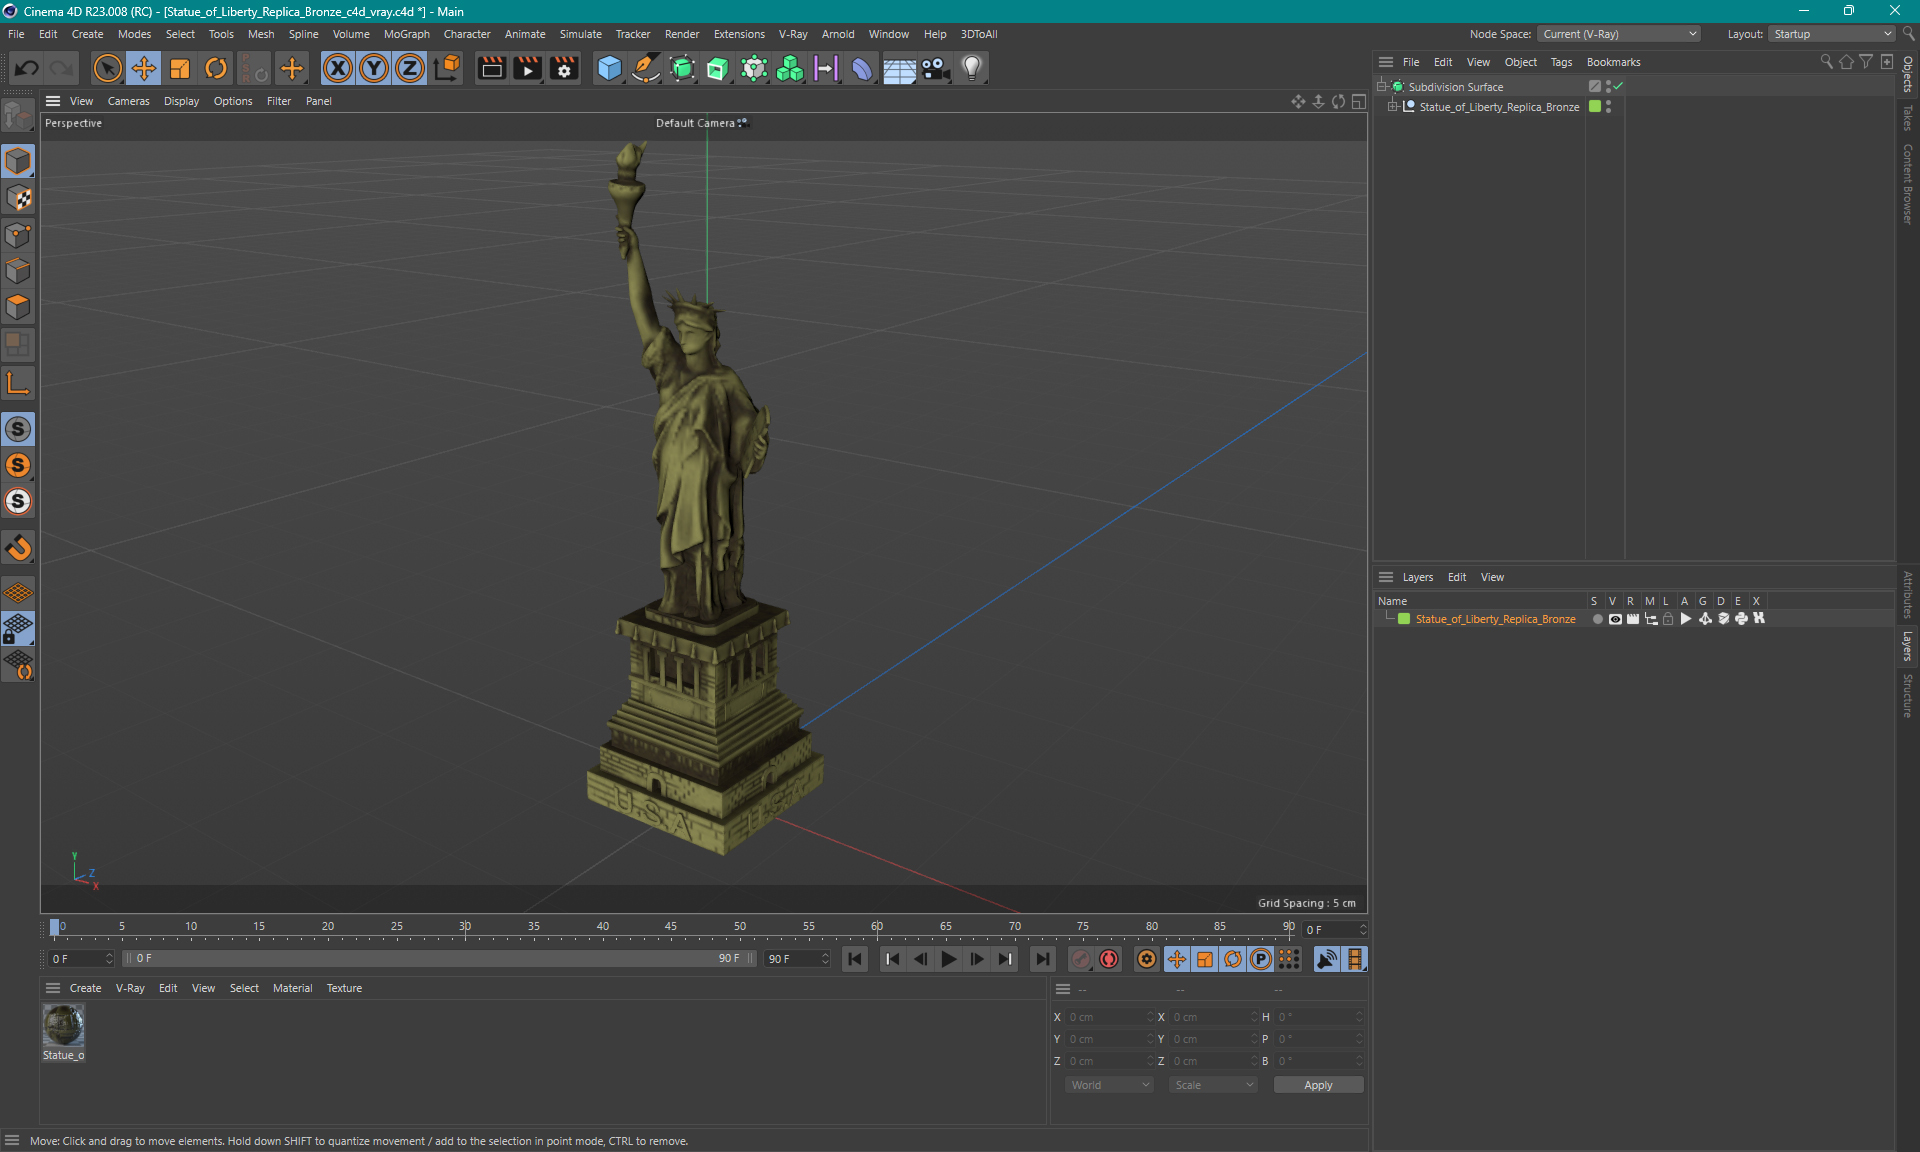The height and width of the screenshot is (1152, 1920).
Task: Click the X position input field
Action: point(1108,1017)
